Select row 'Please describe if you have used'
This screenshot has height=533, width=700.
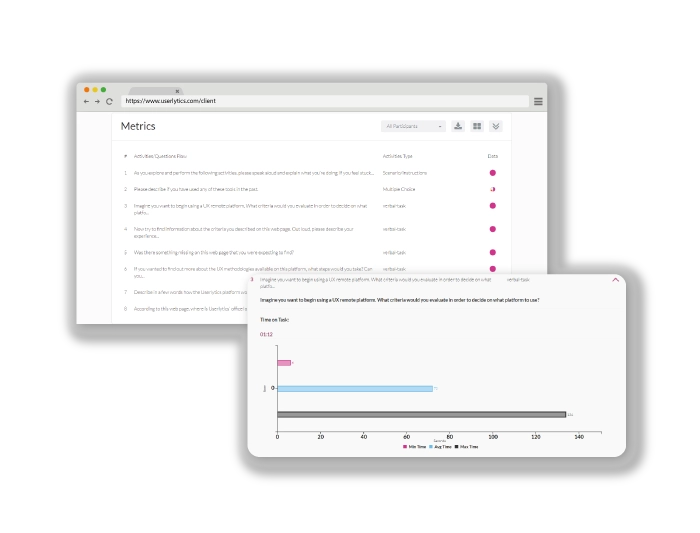click(310, 189)
